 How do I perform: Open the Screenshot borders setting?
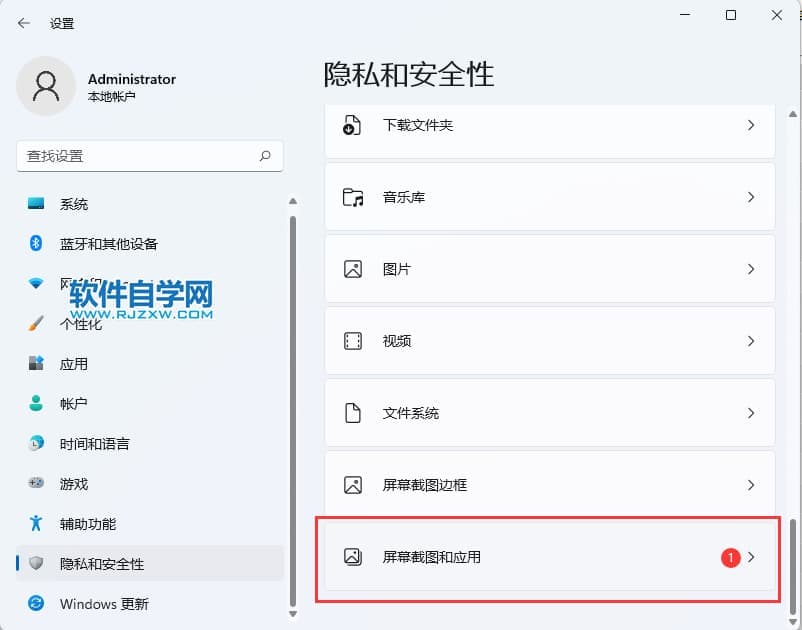[x=550, y=485]
